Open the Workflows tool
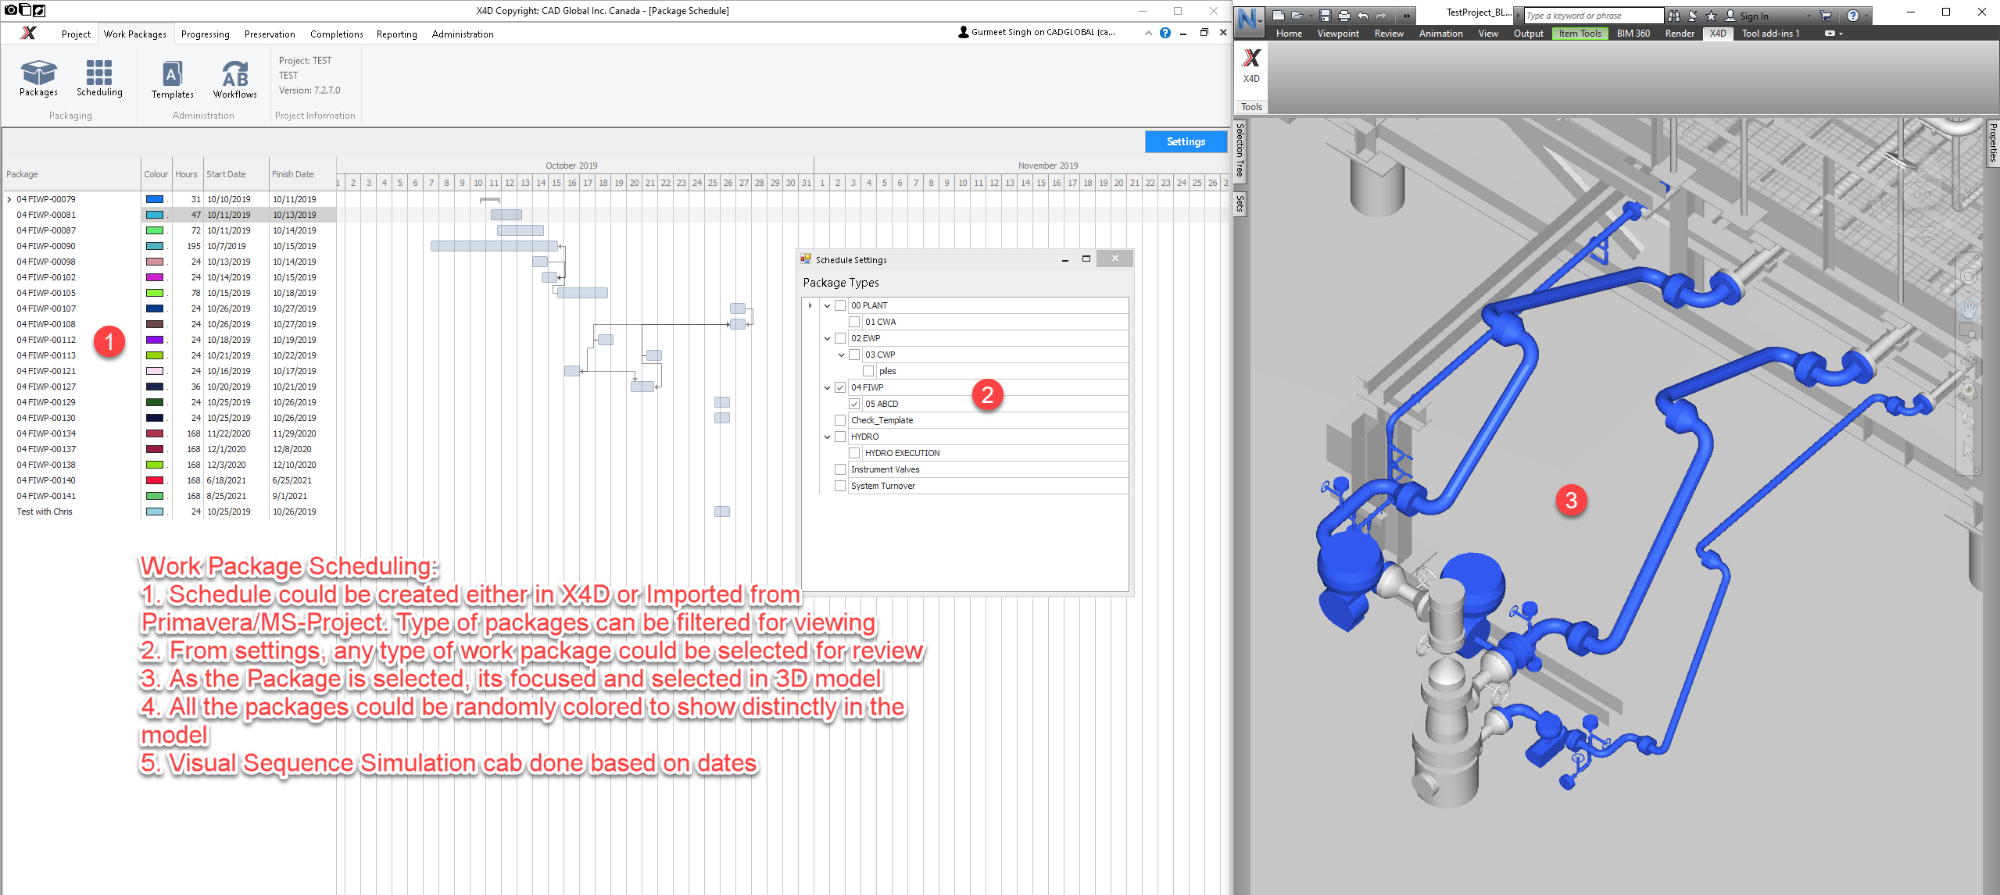This screenshot has height=895, width=2000. pos(235,80)
